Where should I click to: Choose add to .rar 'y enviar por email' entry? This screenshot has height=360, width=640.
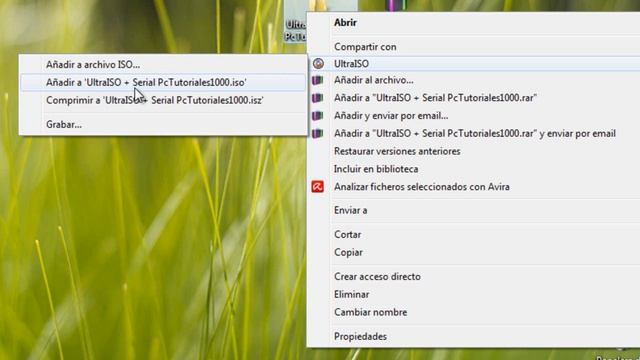coord(474,133)
